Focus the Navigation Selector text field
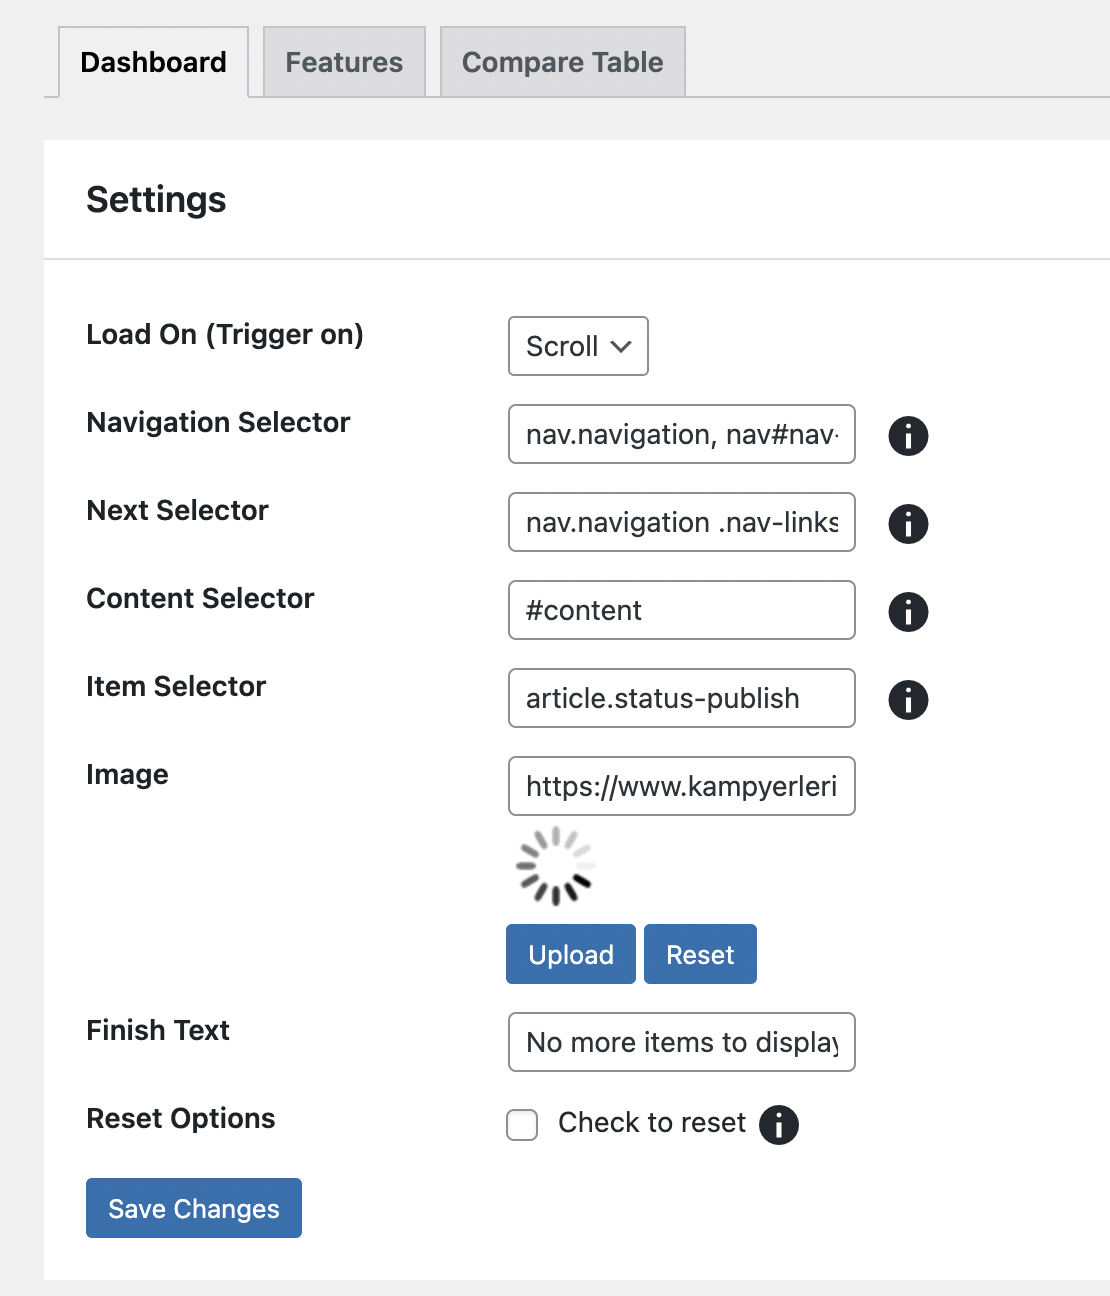 click(x=682, y=434)
